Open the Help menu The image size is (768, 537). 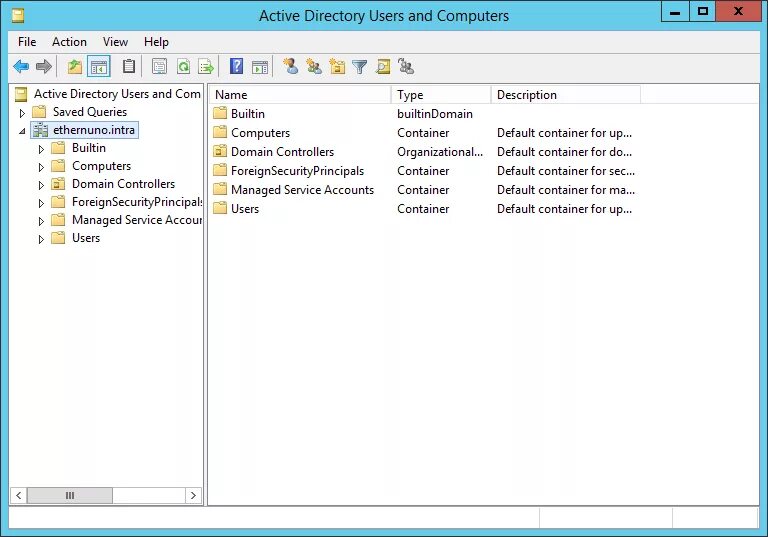click(156, 42)
